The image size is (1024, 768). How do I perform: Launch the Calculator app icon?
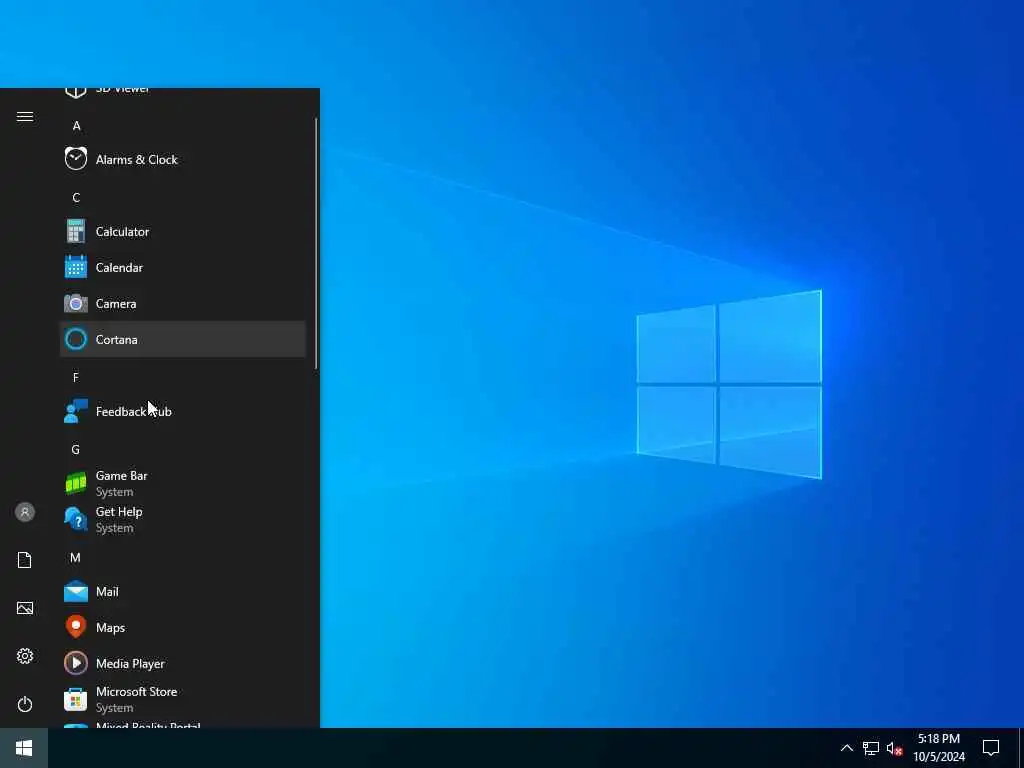click(76, 231)
